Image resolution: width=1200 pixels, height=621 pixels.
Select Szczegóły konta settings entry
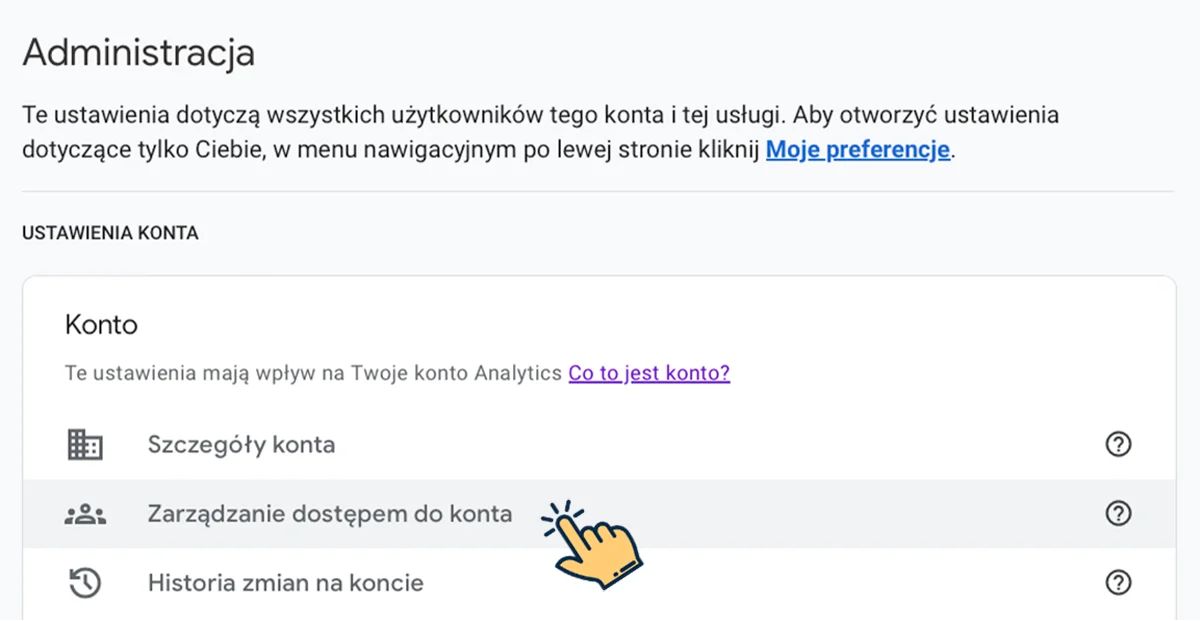pos(241,444)
